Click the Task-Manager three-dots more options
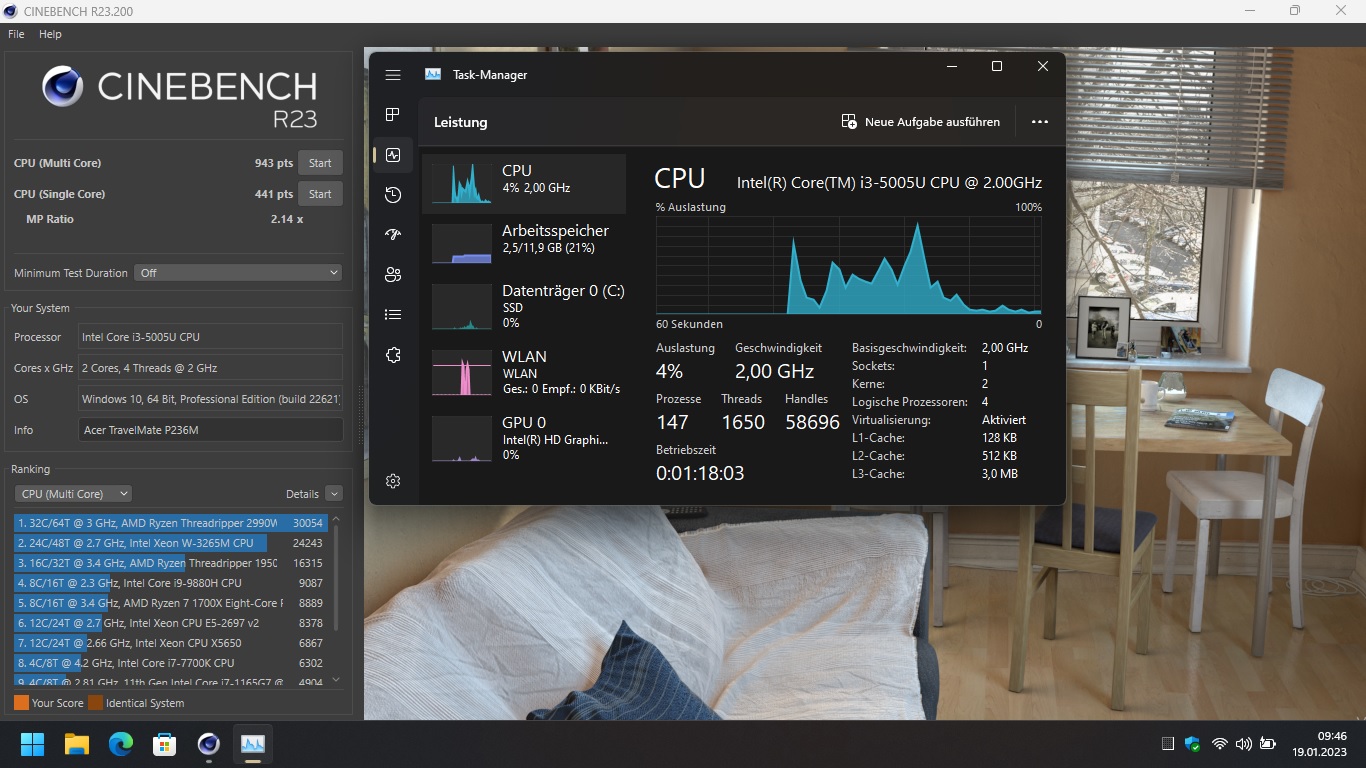The image size is (1366, 768). (x=1040, y=122)
